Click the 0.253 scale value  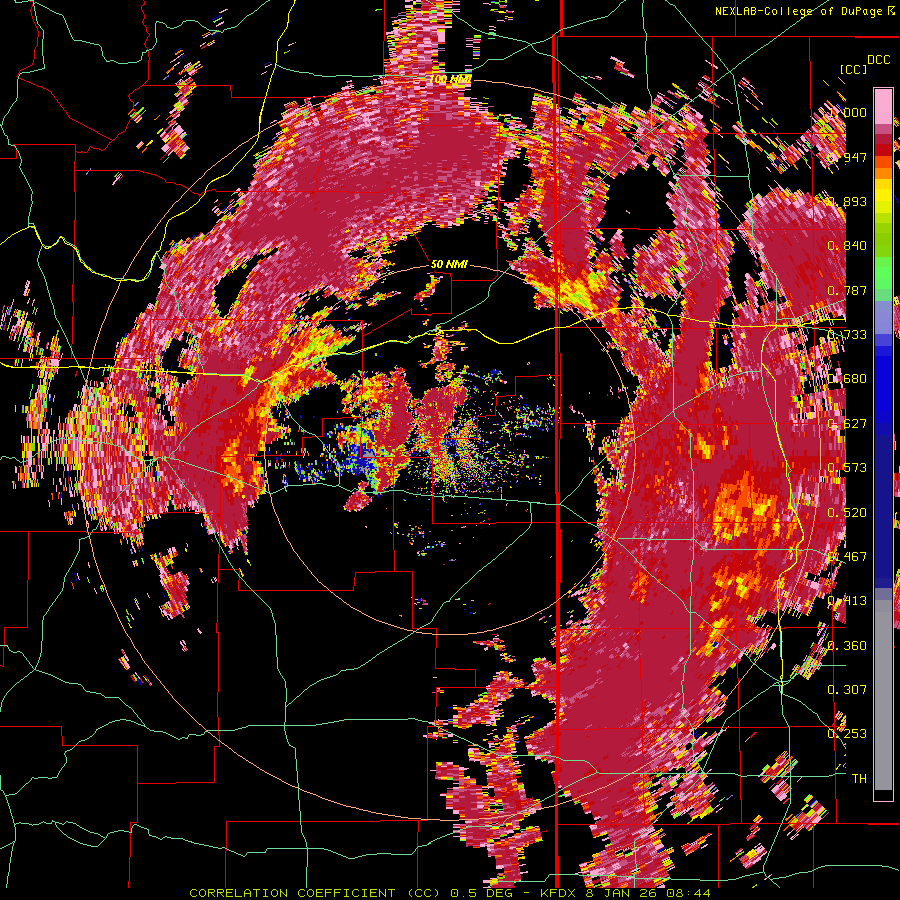click(847, 734)
